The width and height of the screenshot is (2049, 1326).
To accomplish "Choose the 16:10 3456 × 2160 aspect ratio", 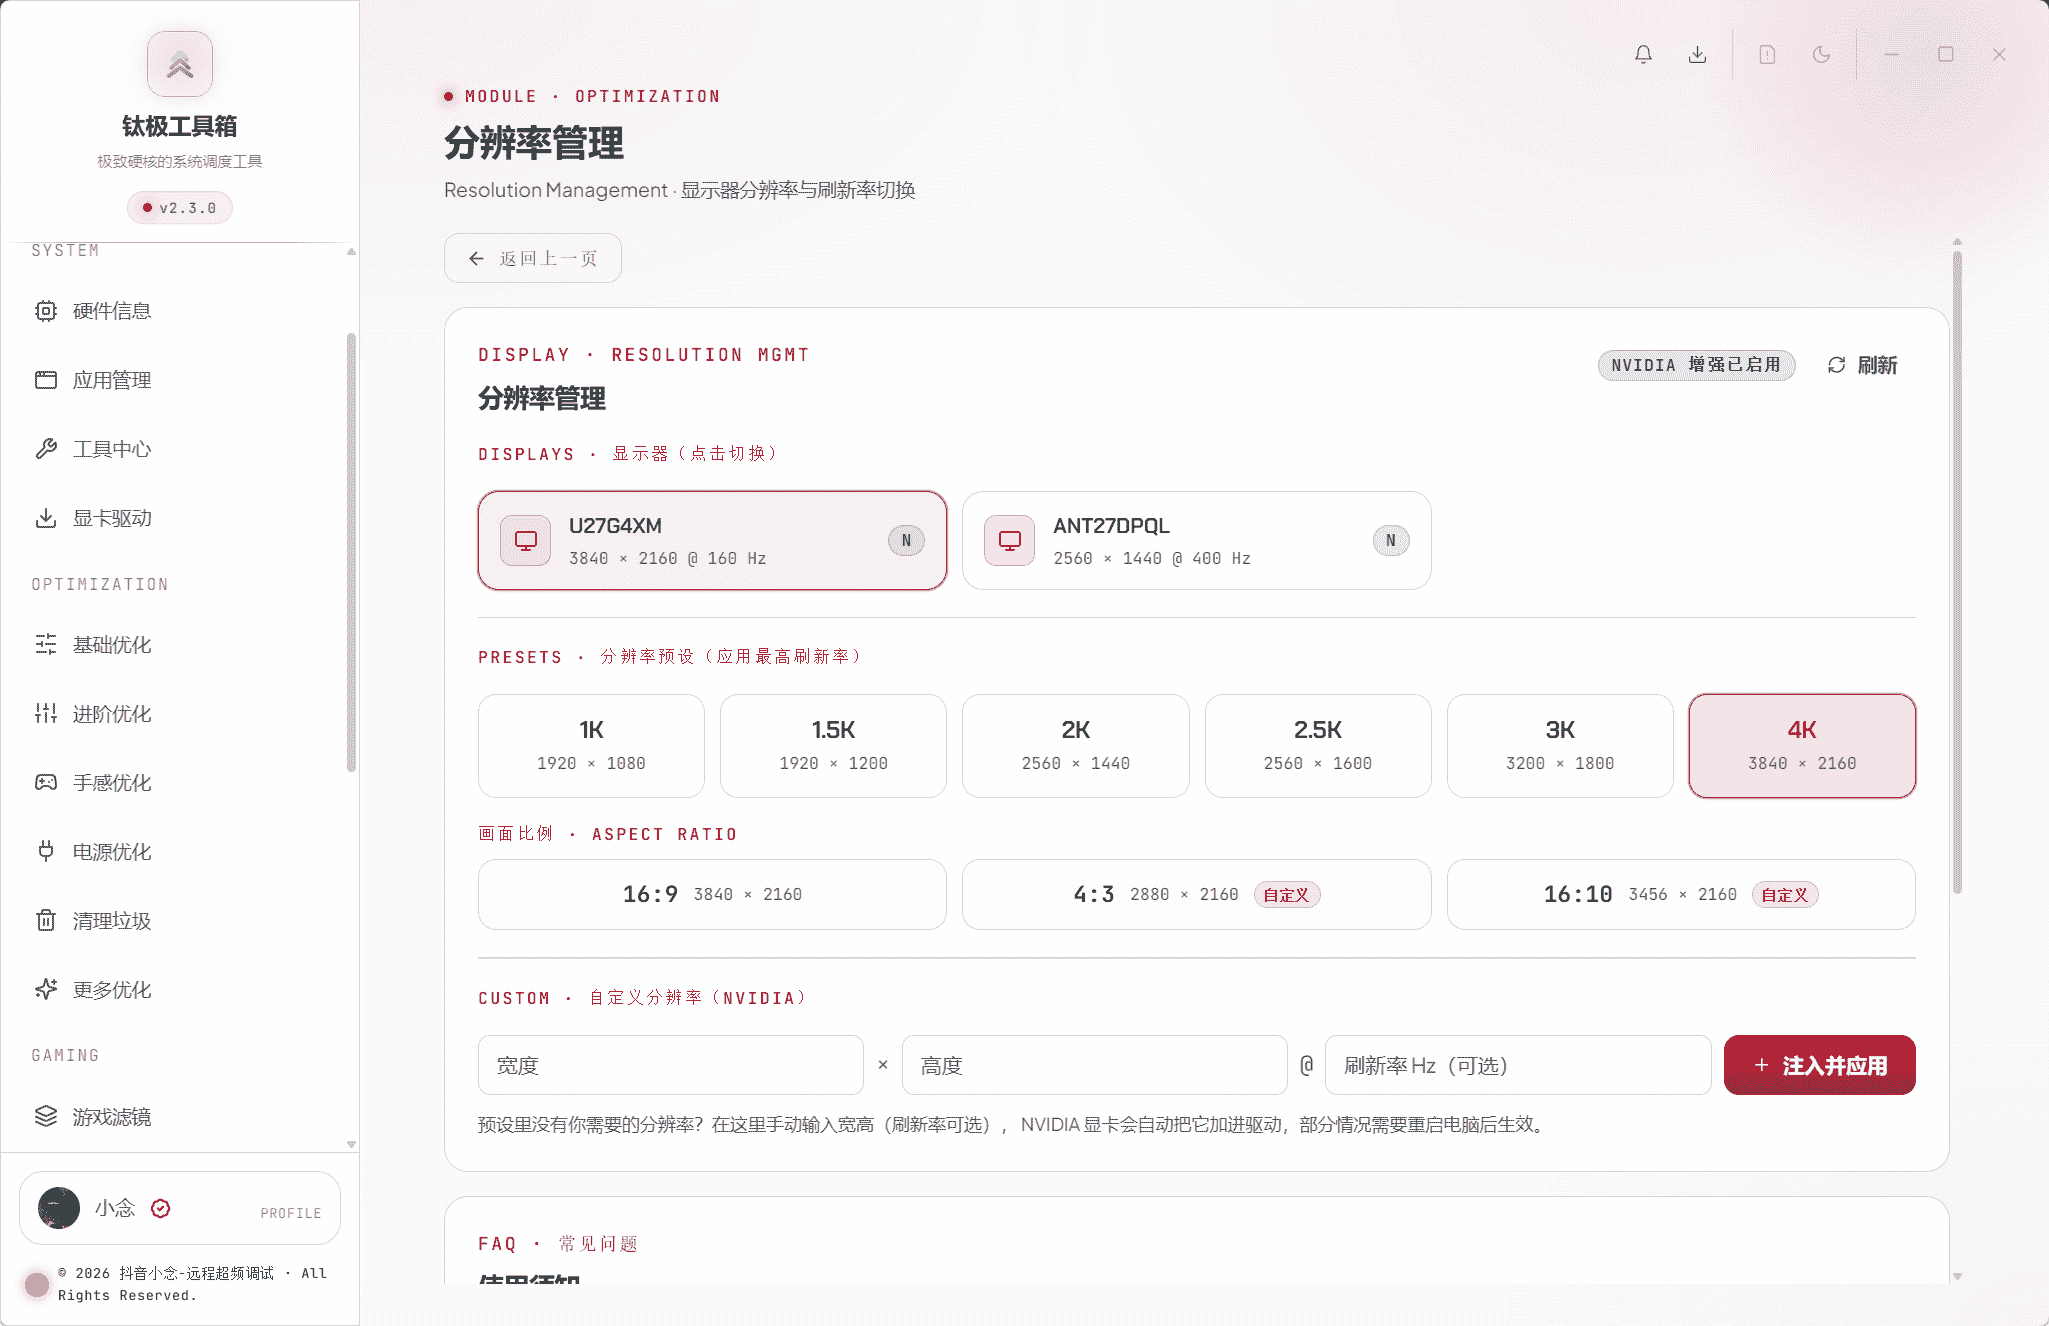I will pyautogui.click(x=1681, y=894).
